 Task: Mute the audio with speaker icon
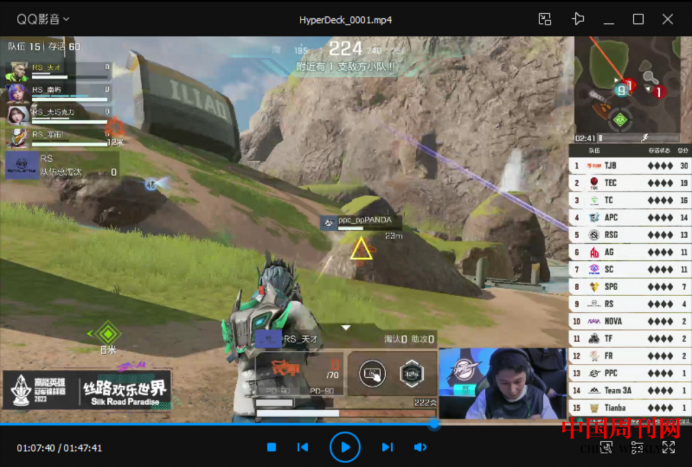pos(421,447)
